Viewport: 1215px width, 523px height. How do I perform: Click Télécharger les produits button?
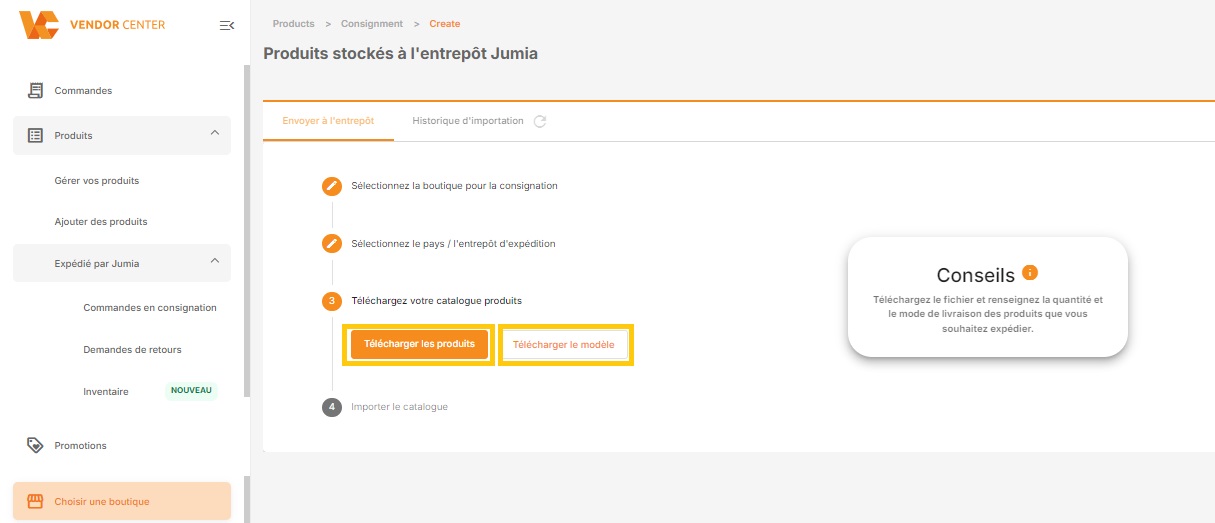(419, 344)
